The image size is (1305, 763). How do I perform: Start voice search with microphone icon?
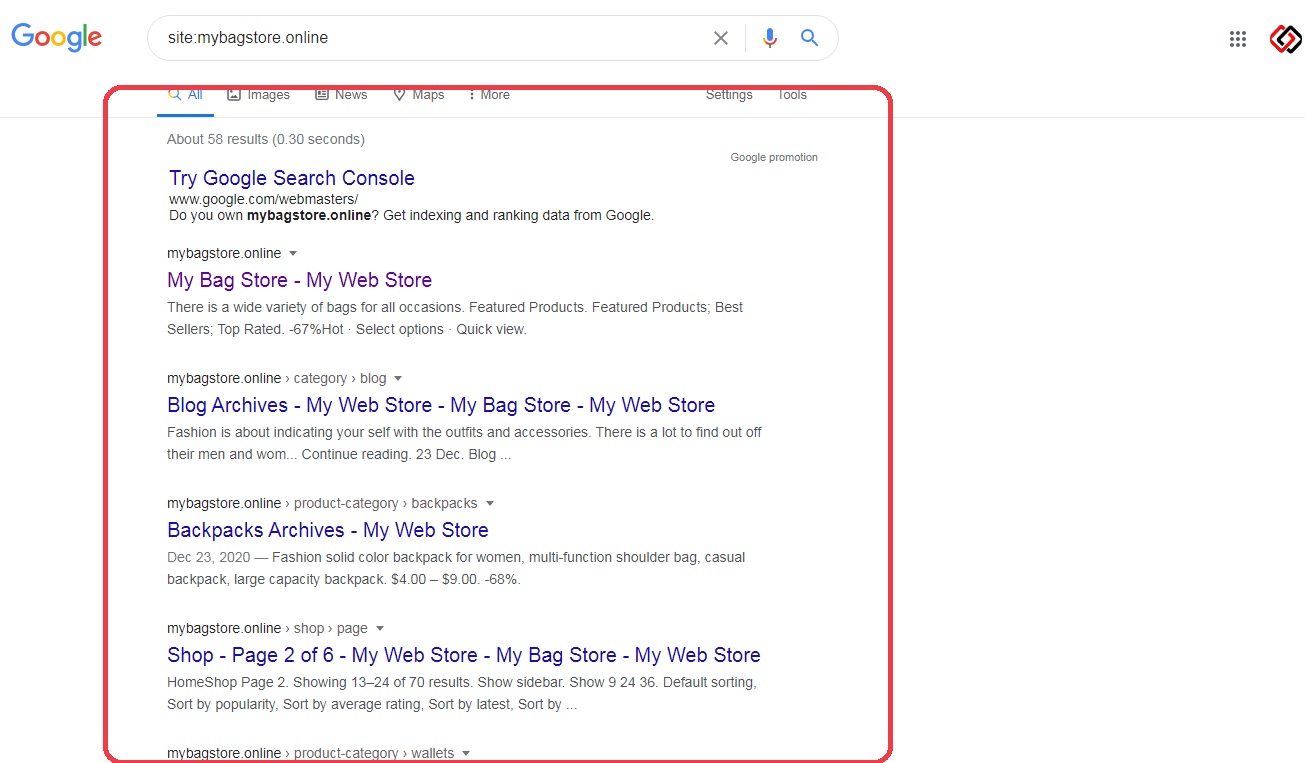coord(769,38)
